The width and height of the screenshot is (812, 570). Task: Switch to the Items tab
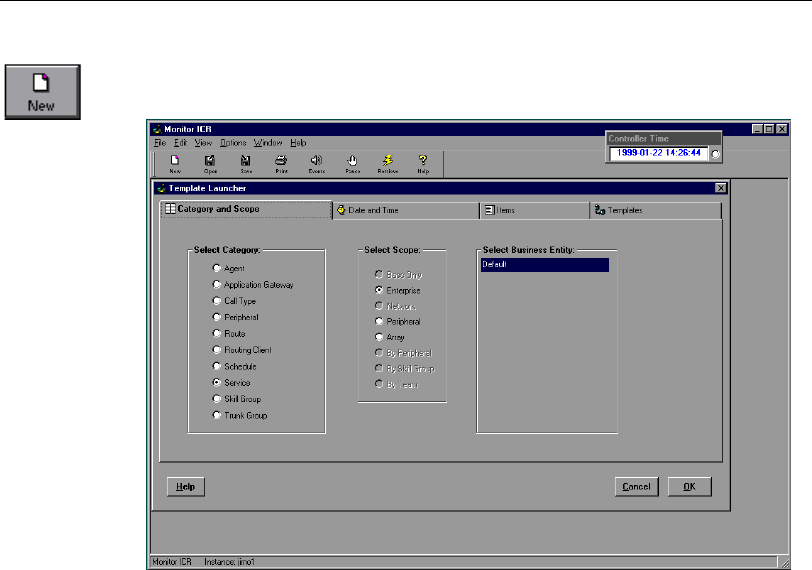point(534,210)
